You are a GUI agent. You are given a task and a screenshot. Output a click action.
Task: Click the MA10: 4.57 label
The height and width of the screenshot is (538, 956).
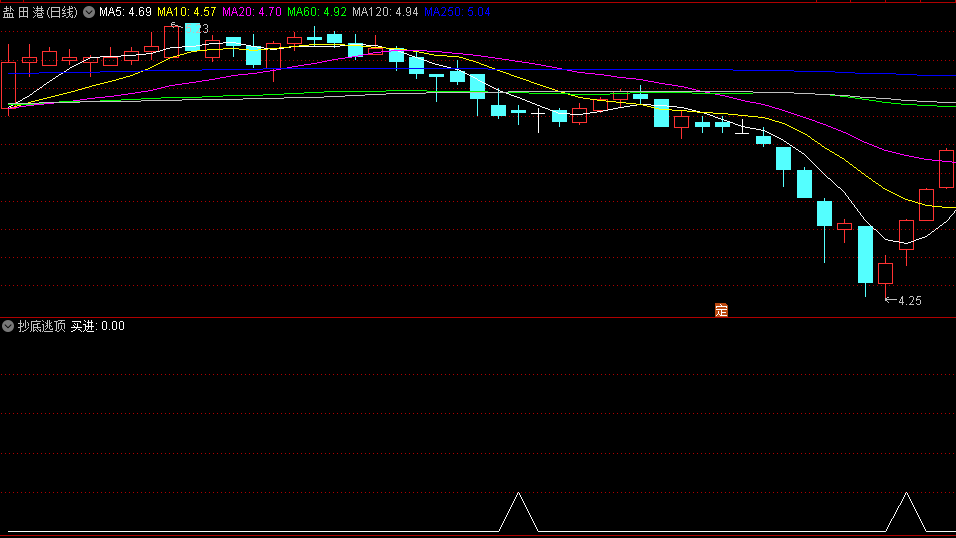coord(187,12)
